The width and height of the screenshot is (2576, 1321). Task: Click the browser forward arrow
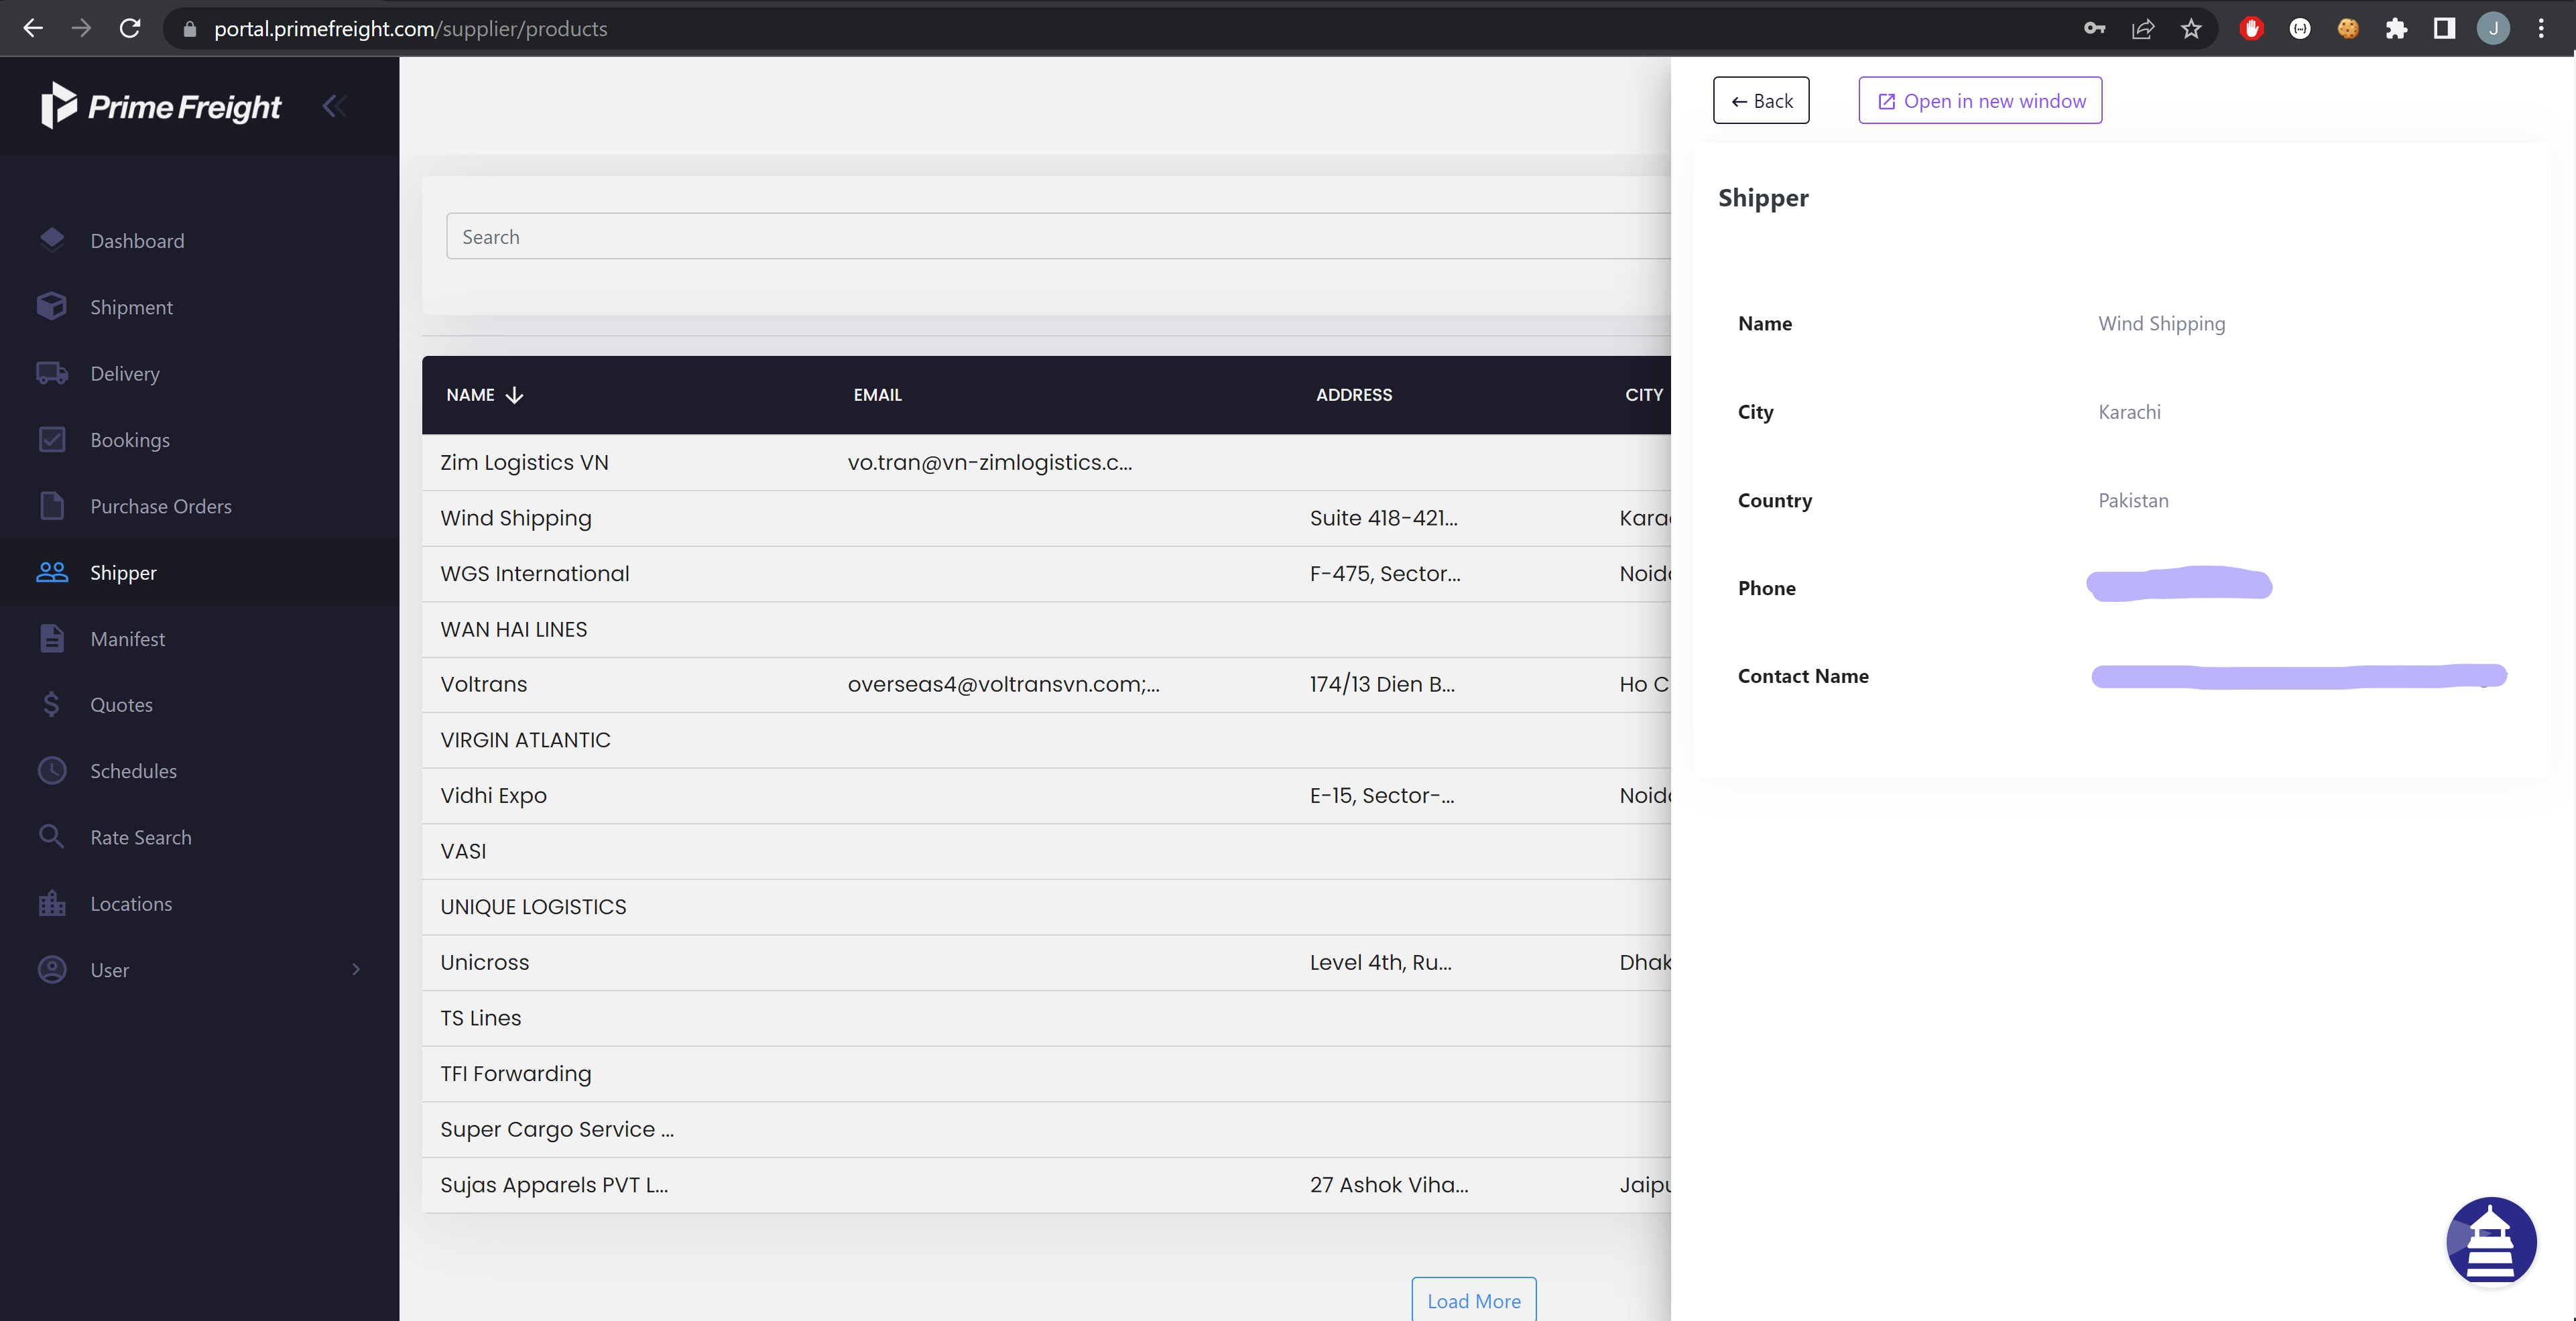tap(81, 29)
